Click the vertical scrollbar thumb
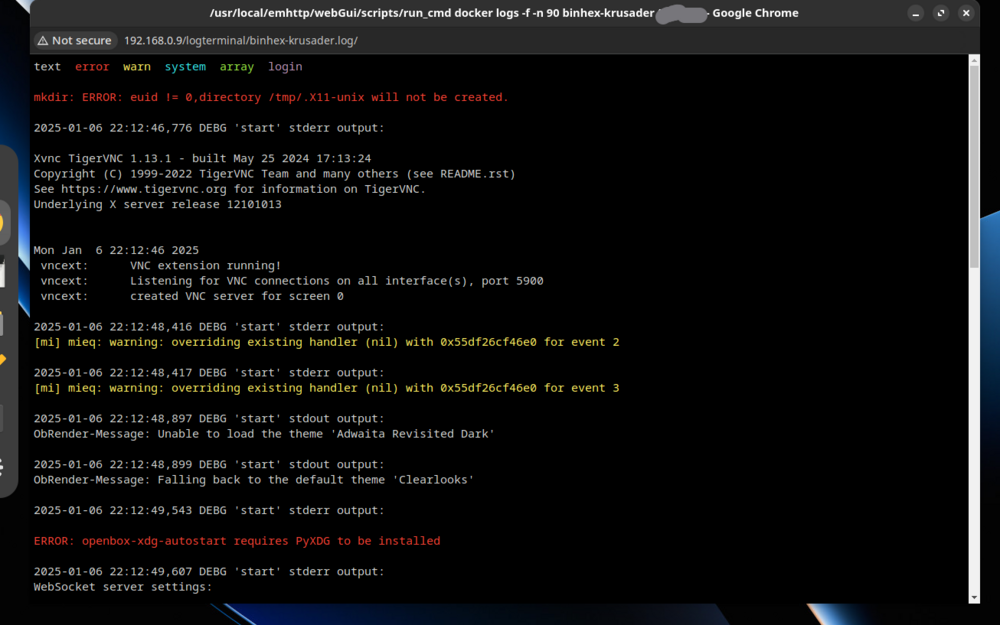 pyautogui.click(x=974, y=167)
